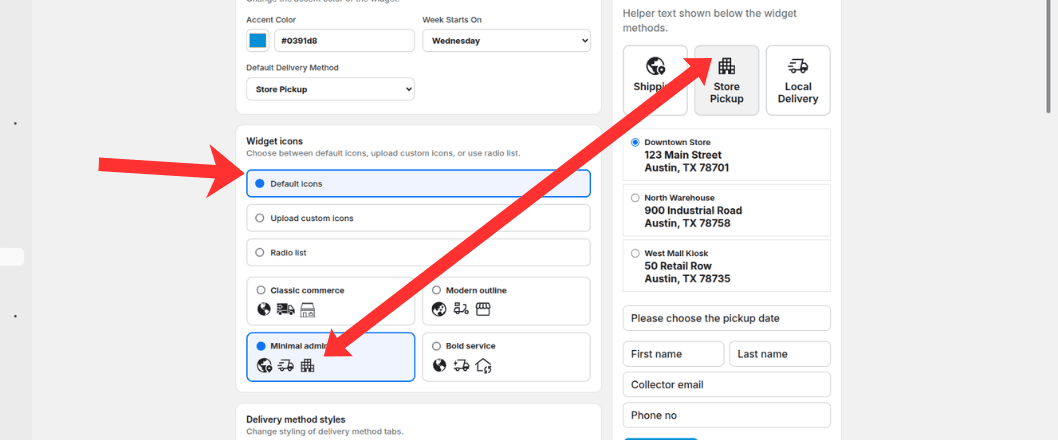This screenshot has width=1058, height=440.
Task: Click the Local Delivery truck icon
Action: [x=798, y=66]
